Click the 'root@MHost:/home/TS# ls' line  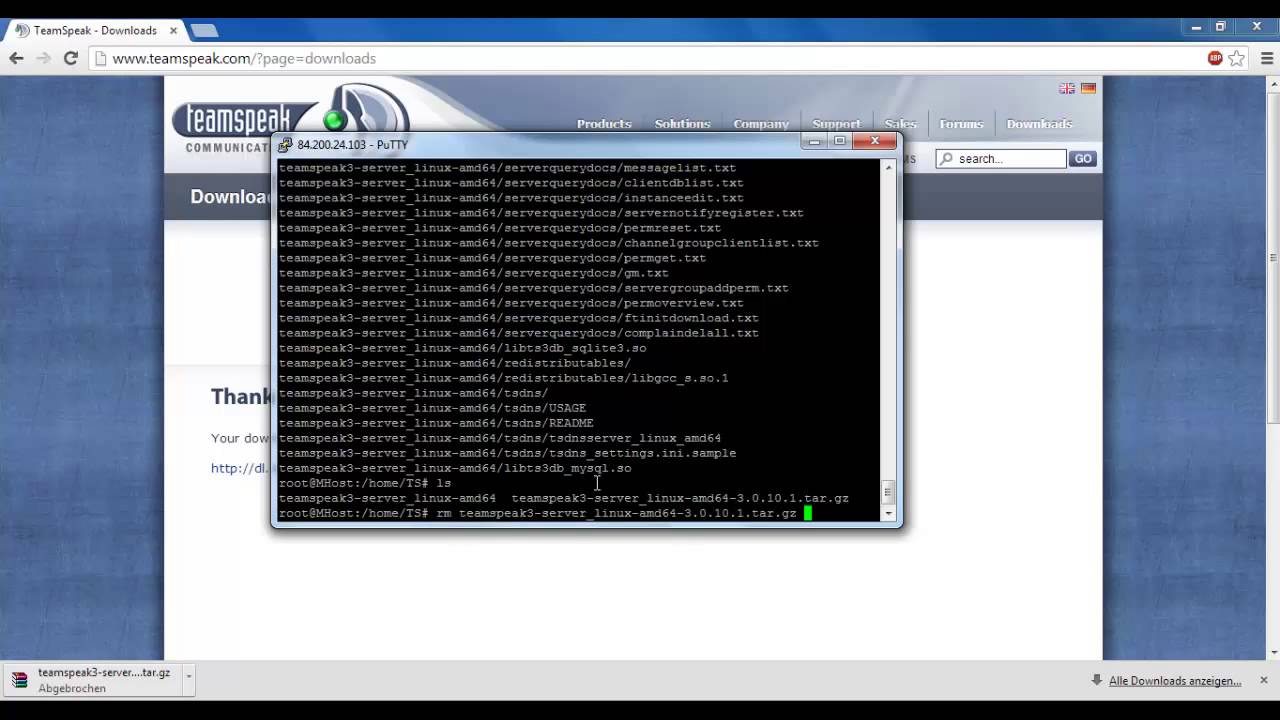(x=365, y=483)
